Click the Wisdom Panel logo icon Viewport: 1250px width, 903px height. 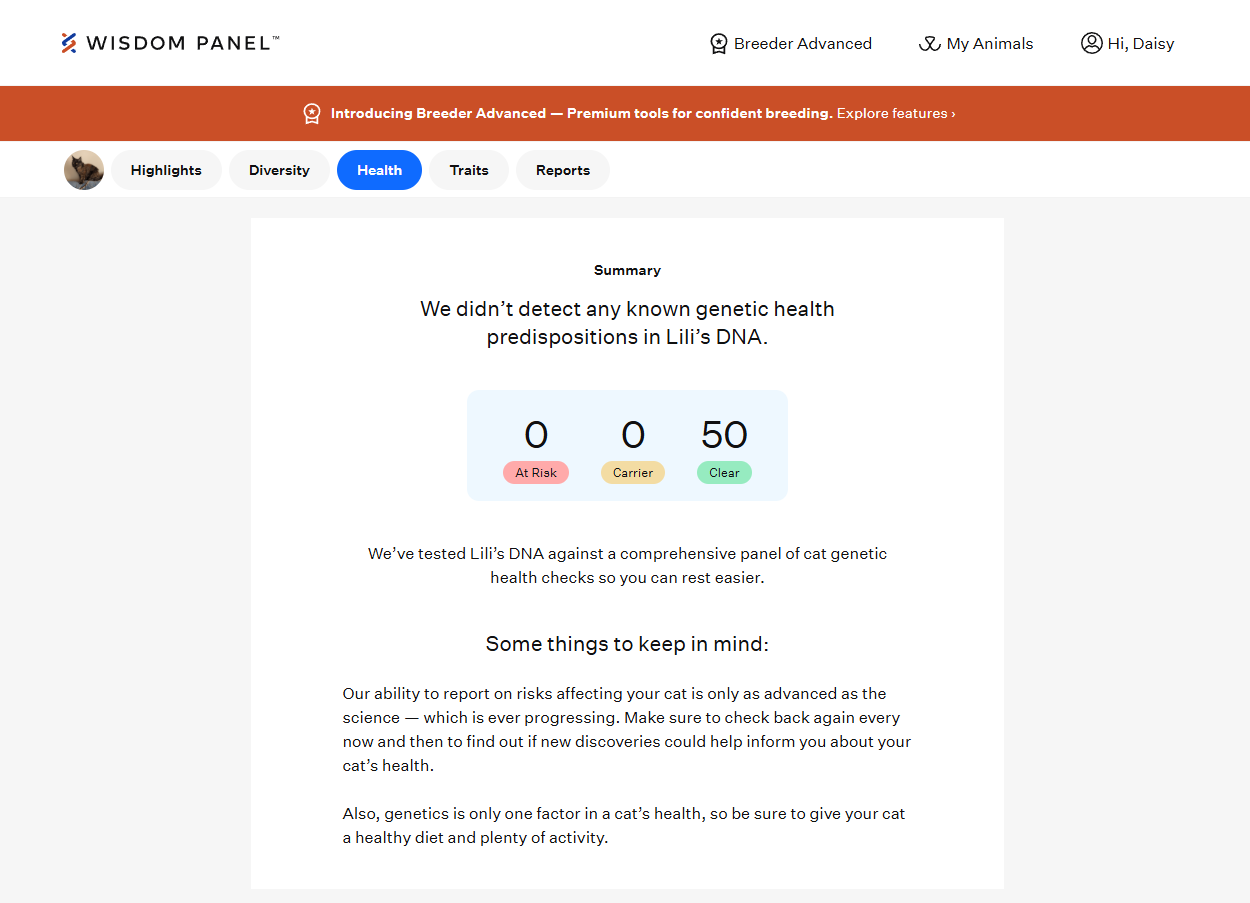pos(69,43)
